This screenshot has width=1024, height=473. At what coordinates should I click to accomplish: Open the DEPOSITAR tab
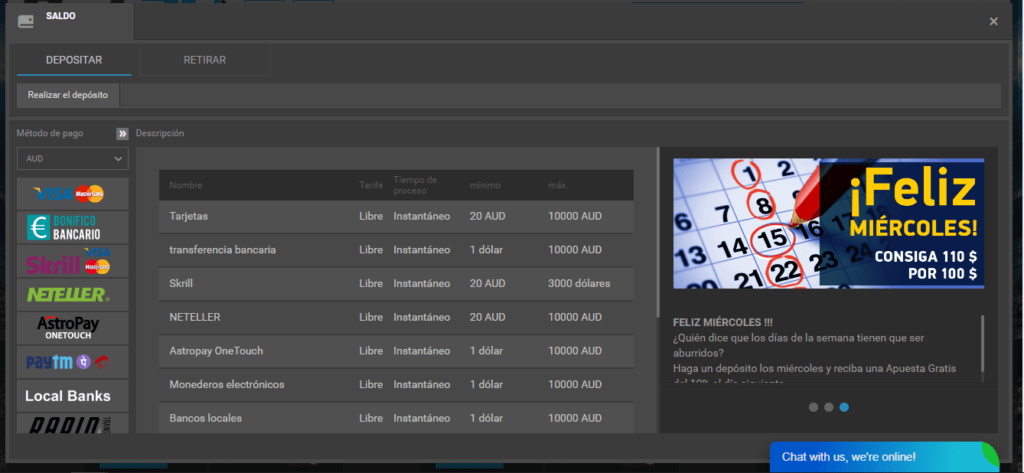tap(74, 60)
